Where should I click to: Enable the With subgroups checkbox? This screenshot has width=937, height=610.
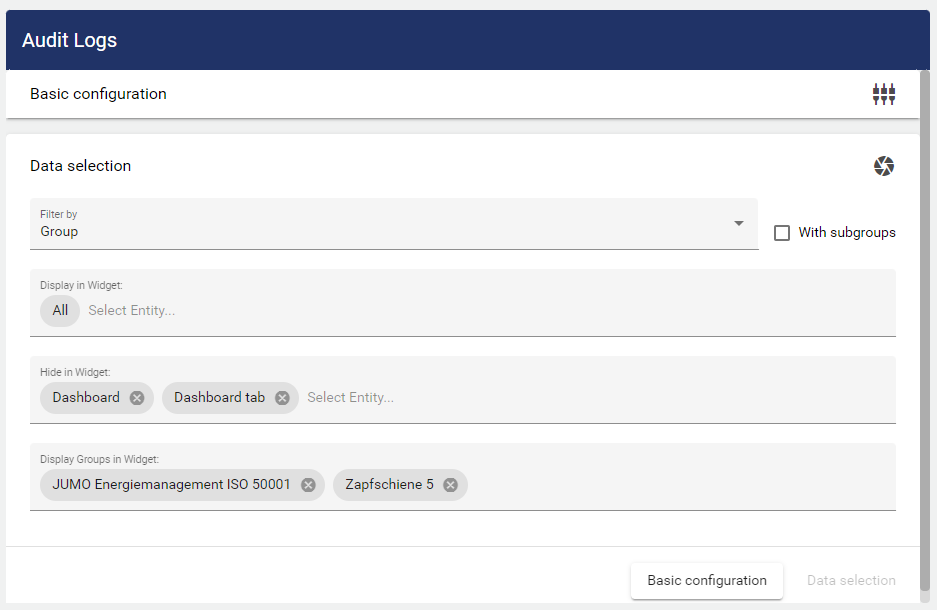click(x=782, y=233)
